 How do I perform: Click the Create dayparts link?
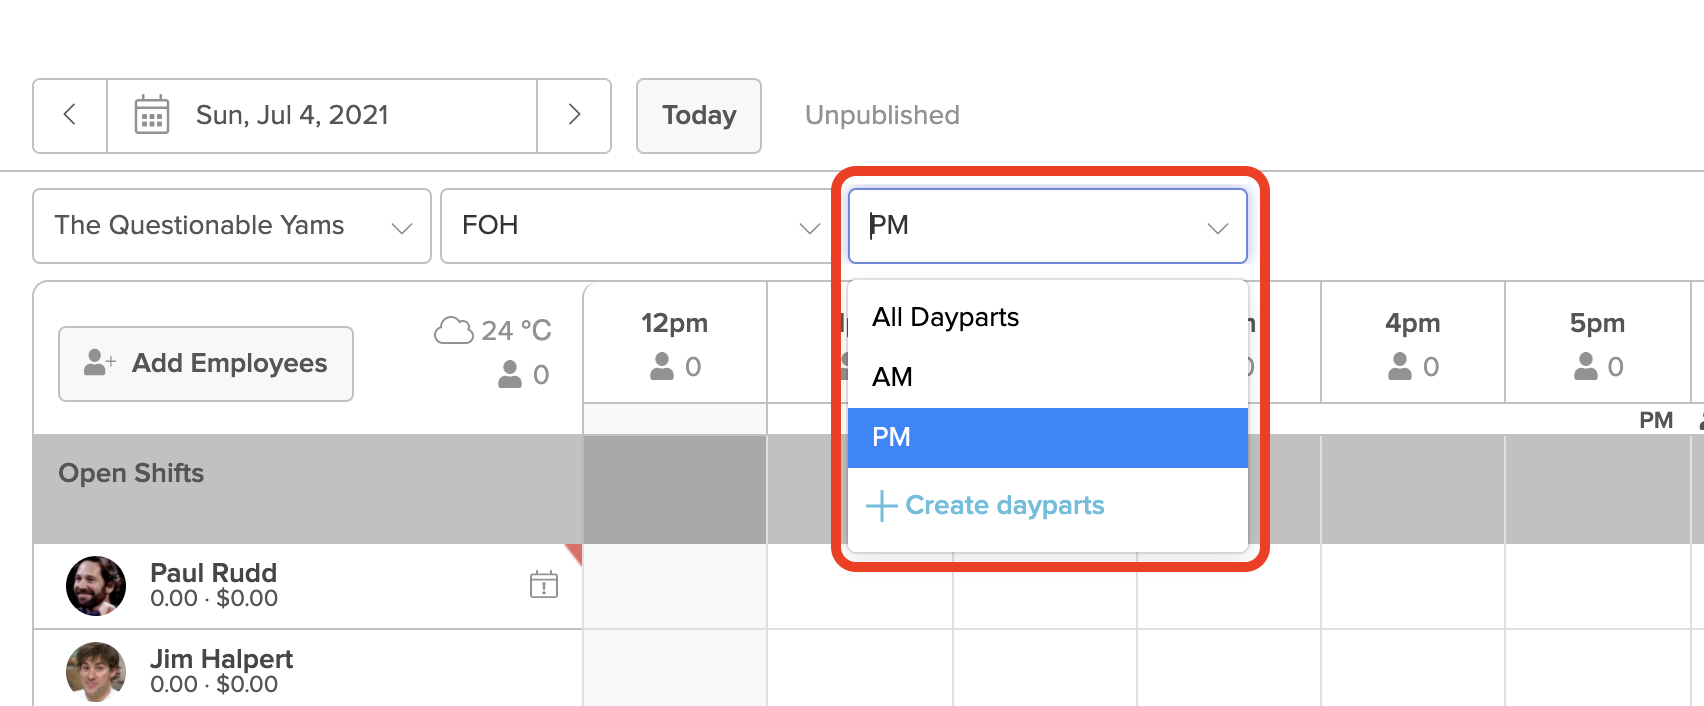coord(1004,506)
